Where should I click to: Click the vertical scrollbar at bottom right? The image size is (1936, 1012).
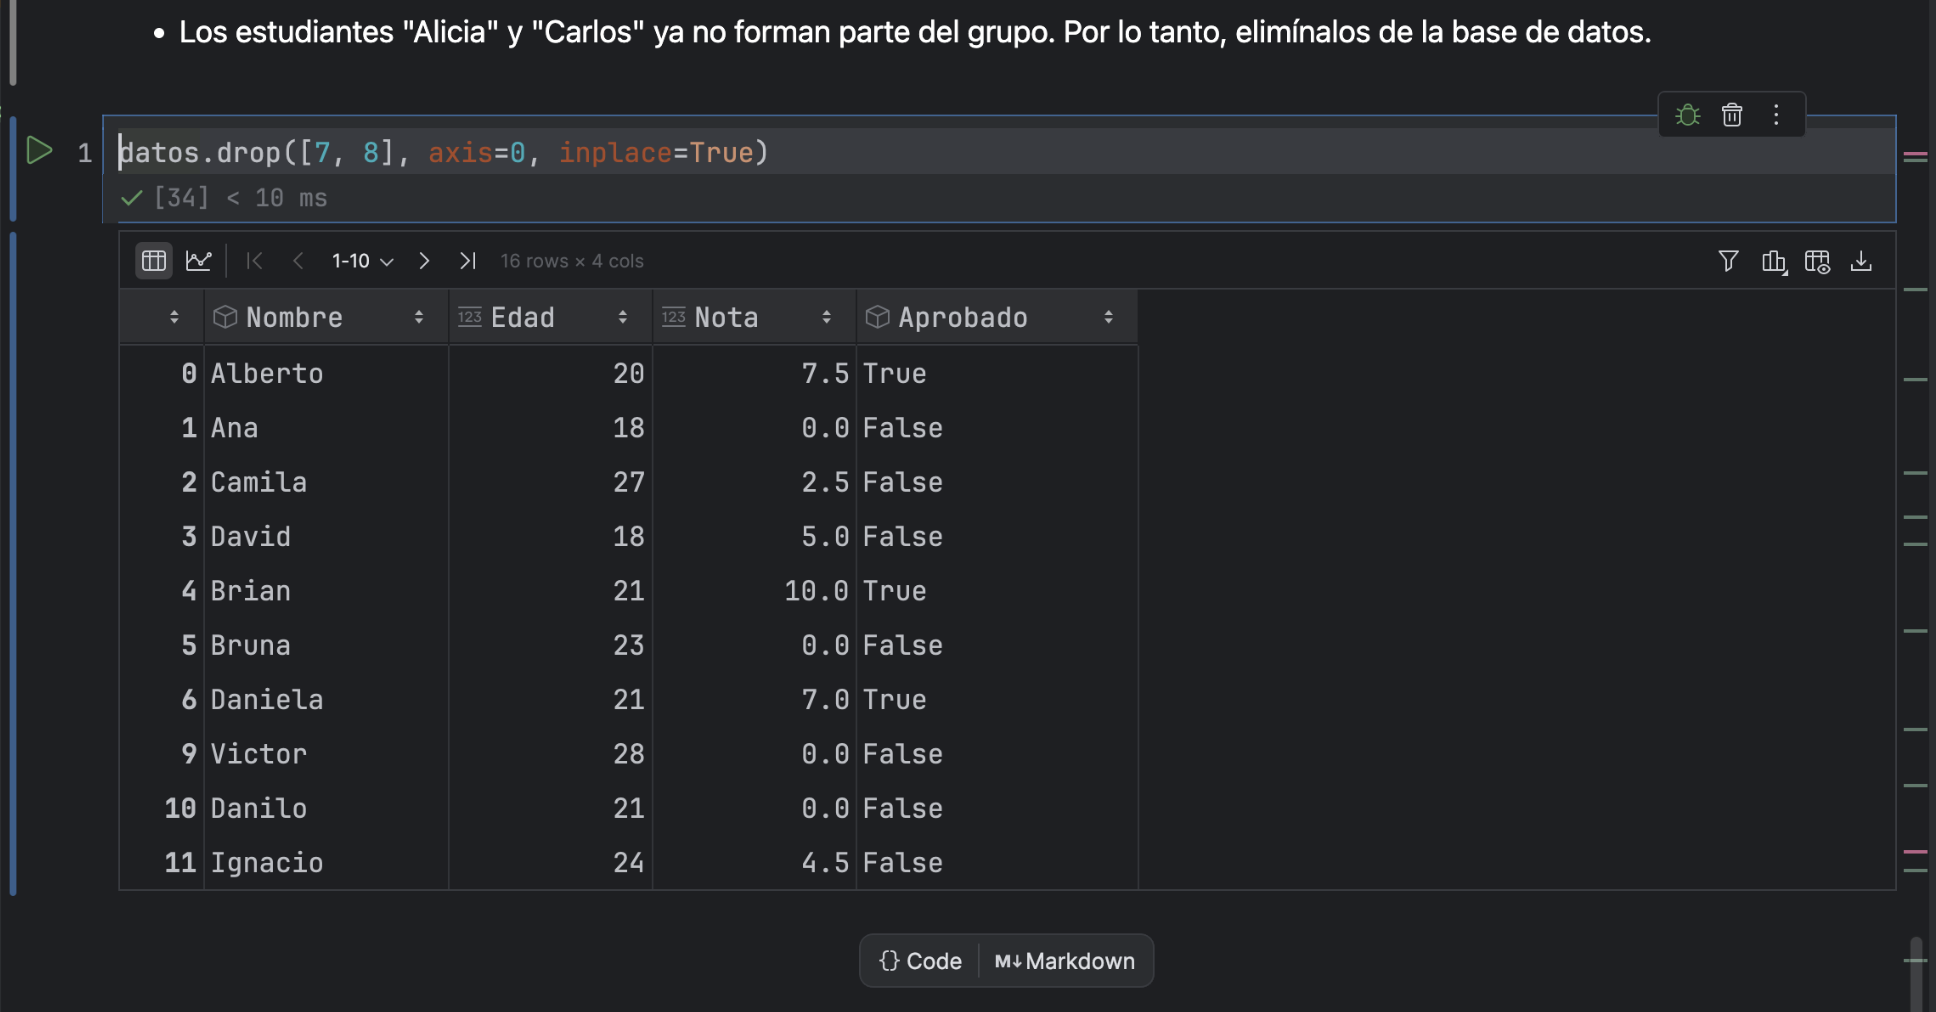pyautogui.click(x=1916, y=974)
